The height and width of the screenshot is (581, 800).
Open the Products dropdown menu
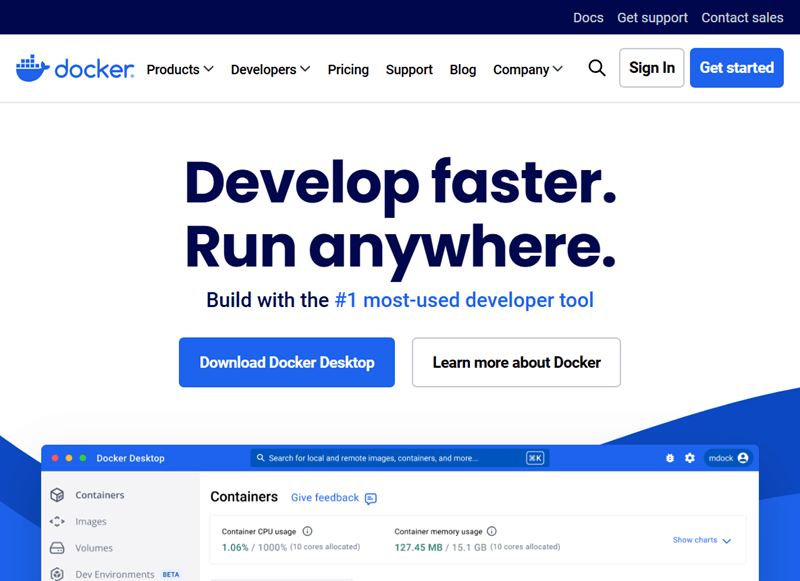click(x=179, y=69)
